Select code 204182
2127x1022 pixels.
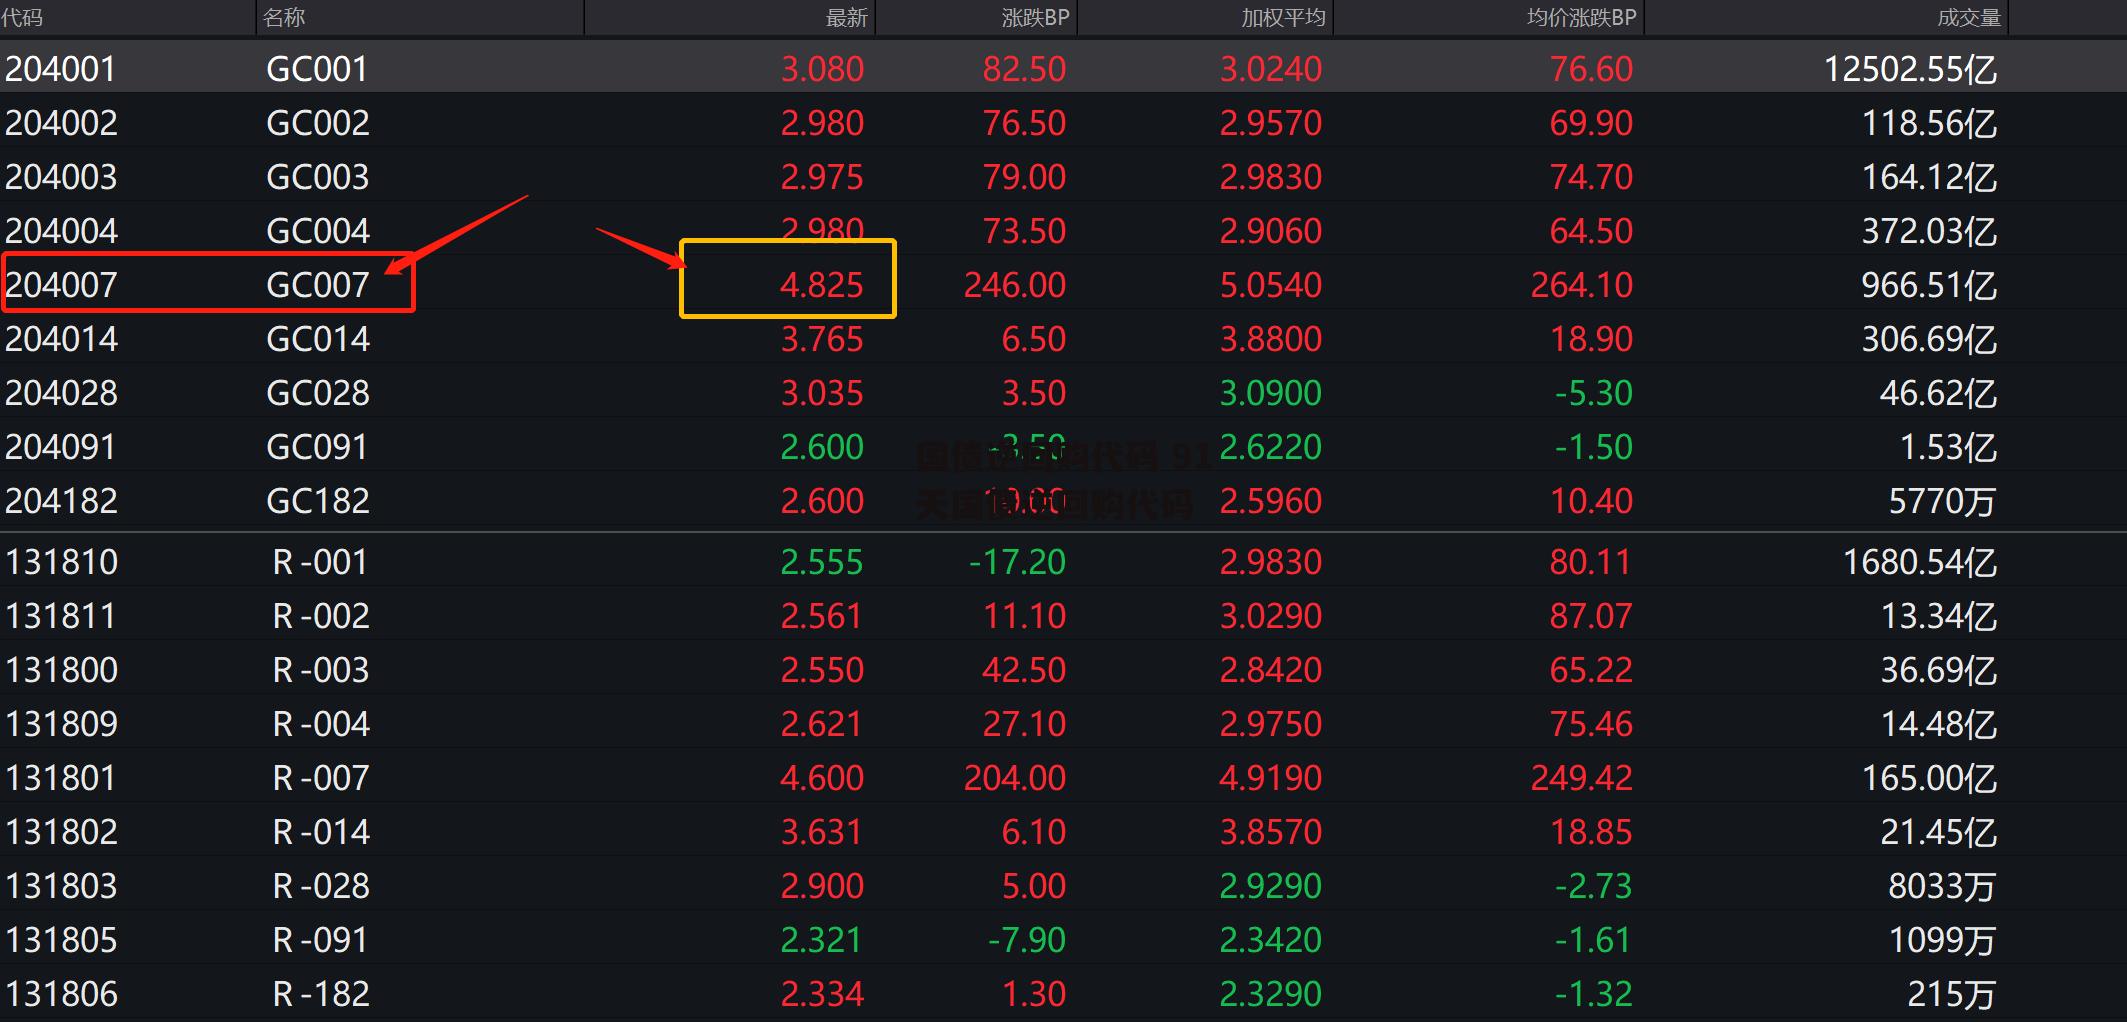61,501
